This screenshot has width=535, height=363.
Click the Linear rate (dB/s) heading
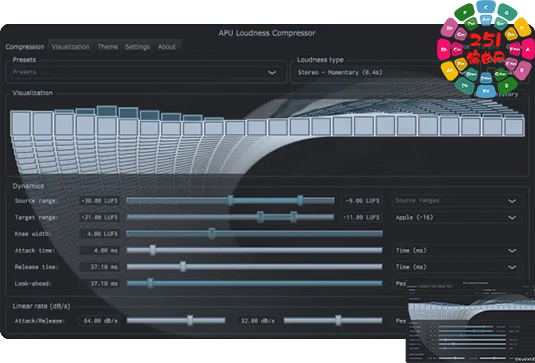[41, 306]
